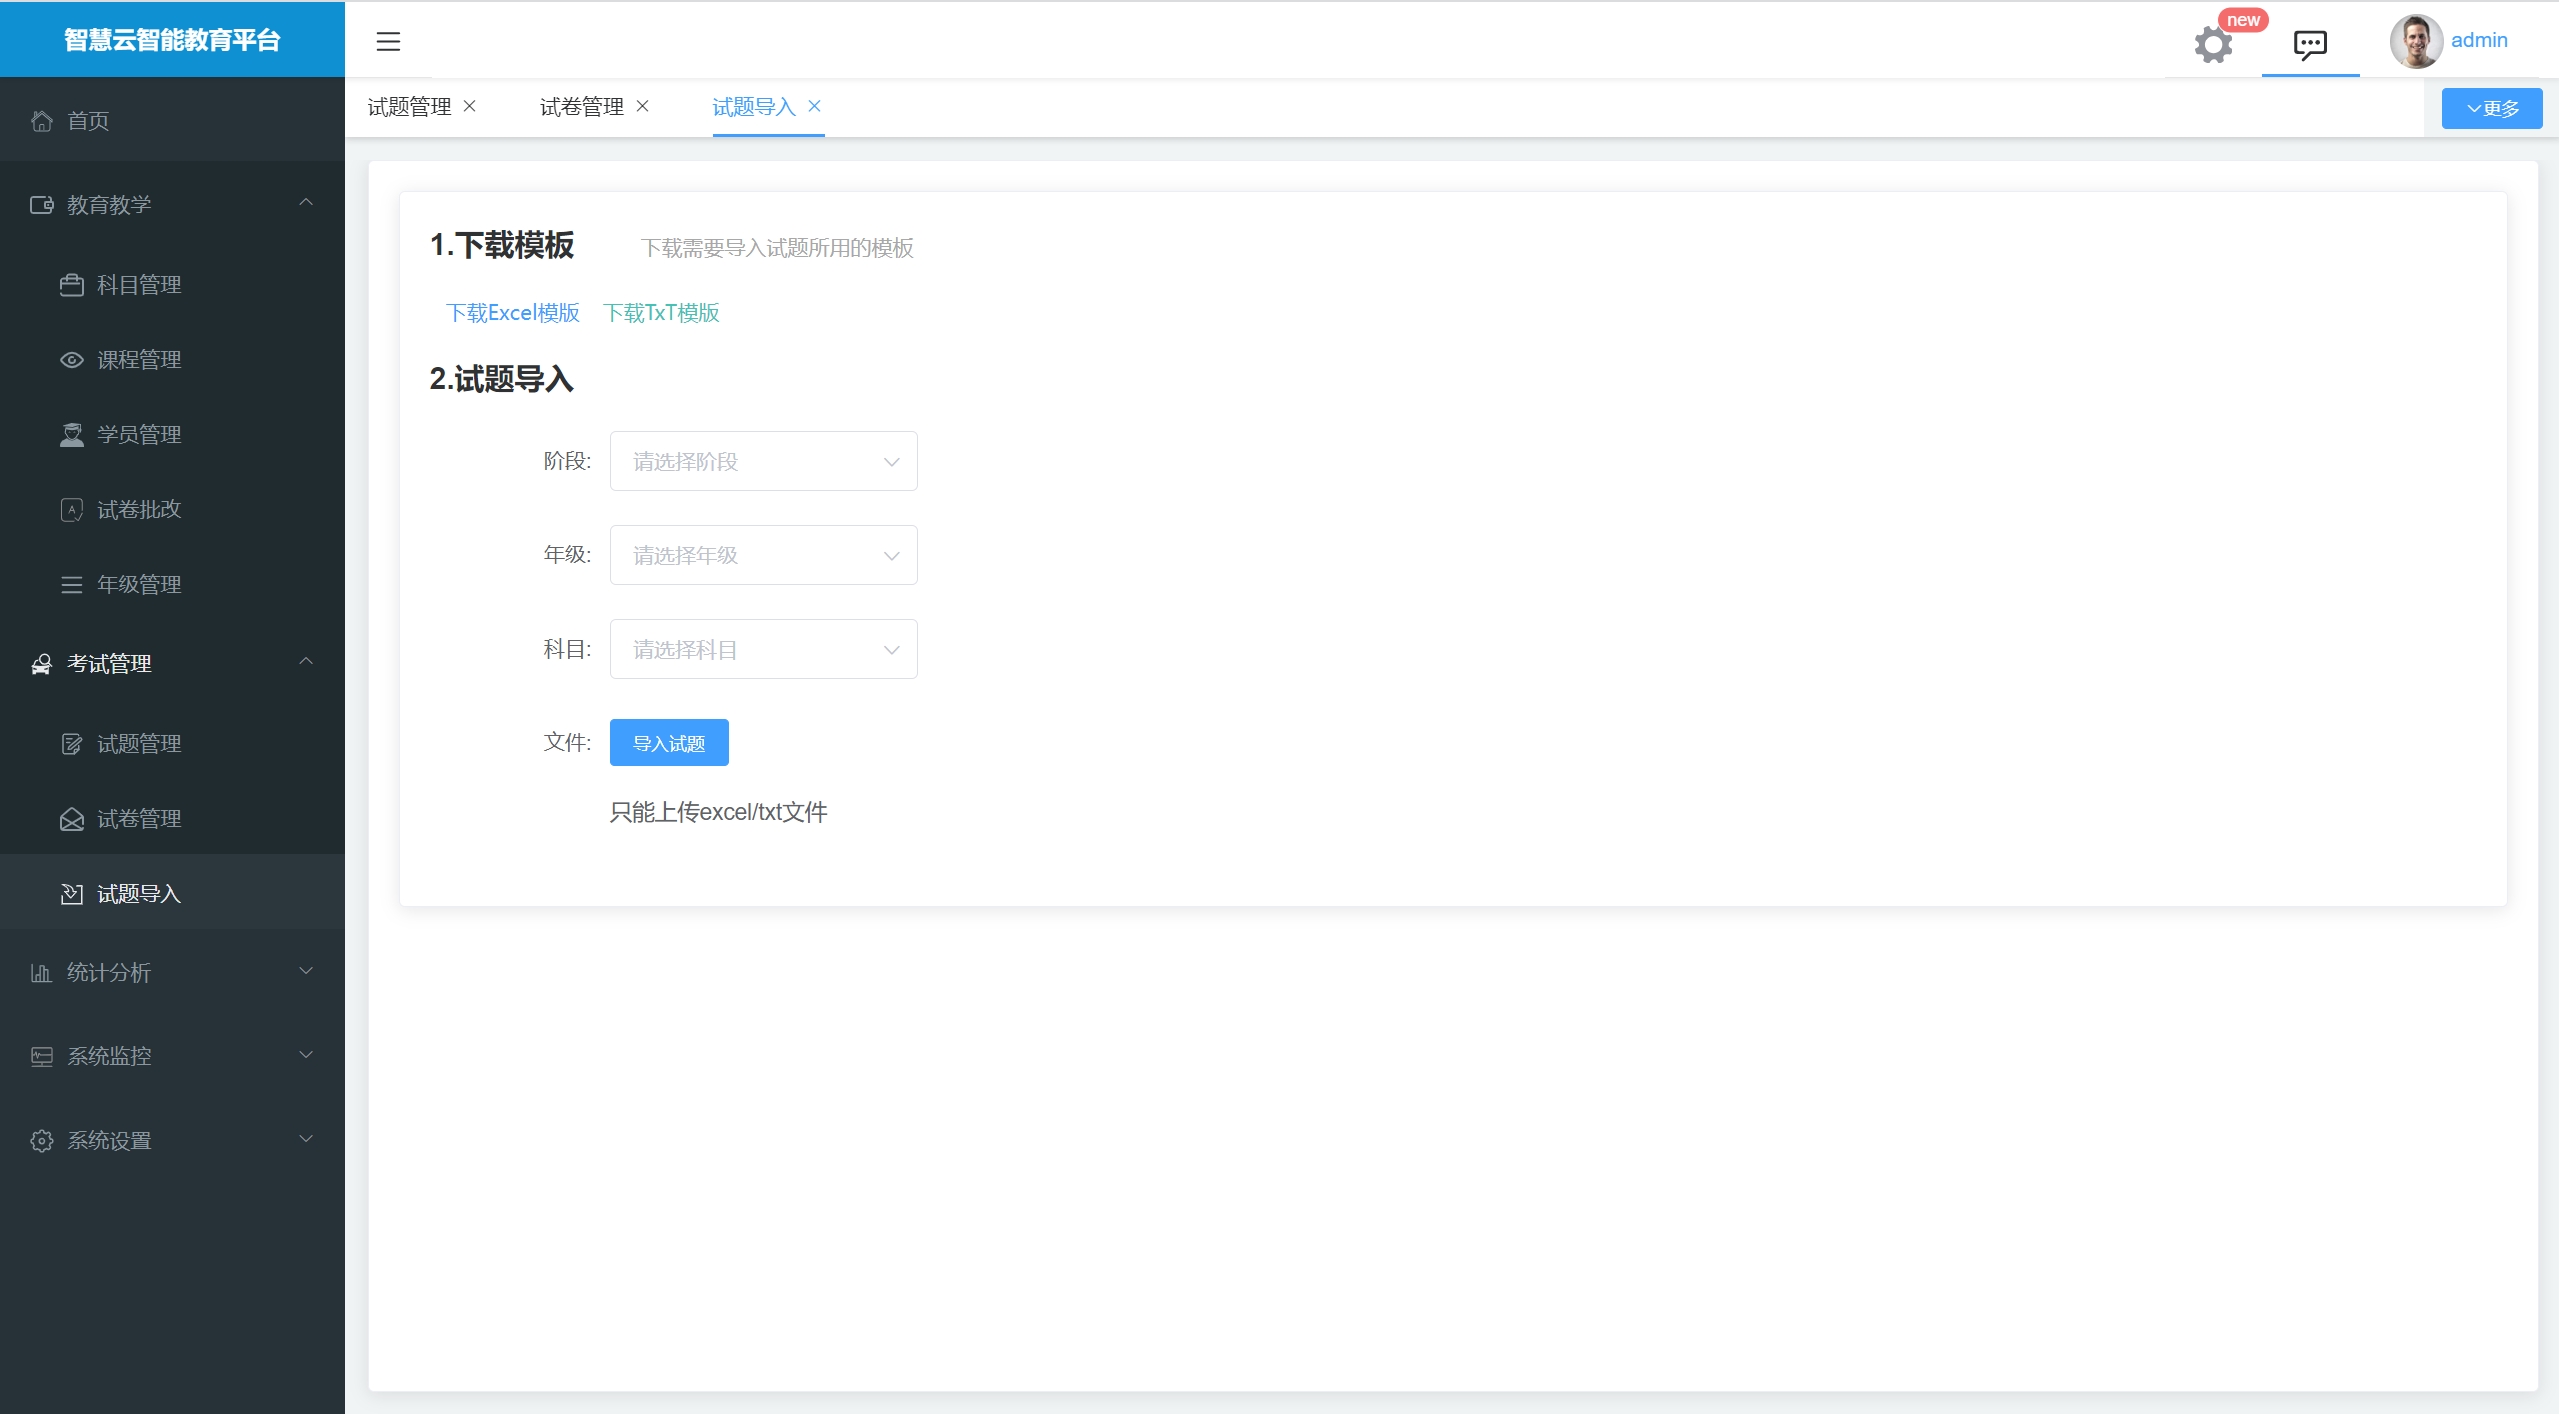Open 年级管理 in the sidebar
2559x1414 pixels.
click(x=138, y=585)
